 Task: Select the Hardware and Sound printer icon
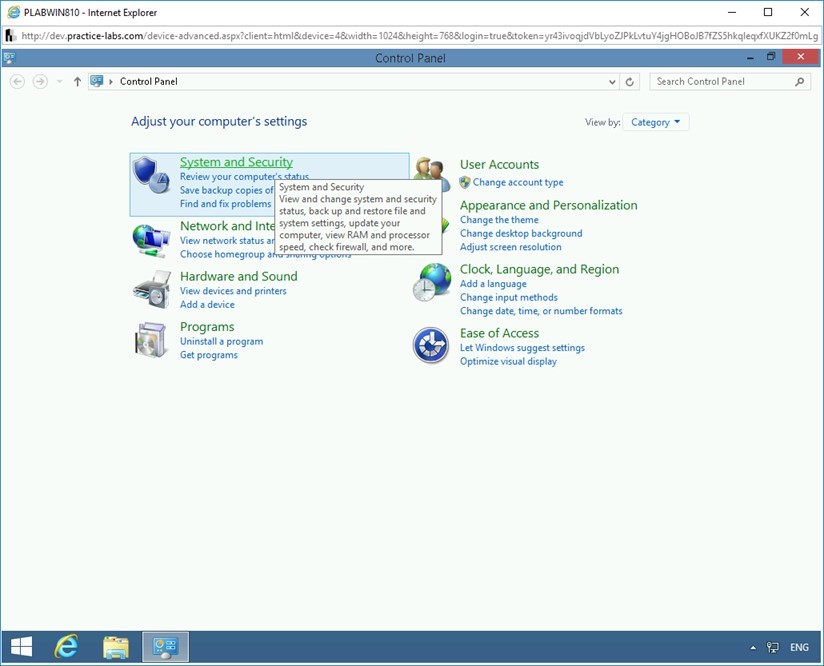point(150,290)
